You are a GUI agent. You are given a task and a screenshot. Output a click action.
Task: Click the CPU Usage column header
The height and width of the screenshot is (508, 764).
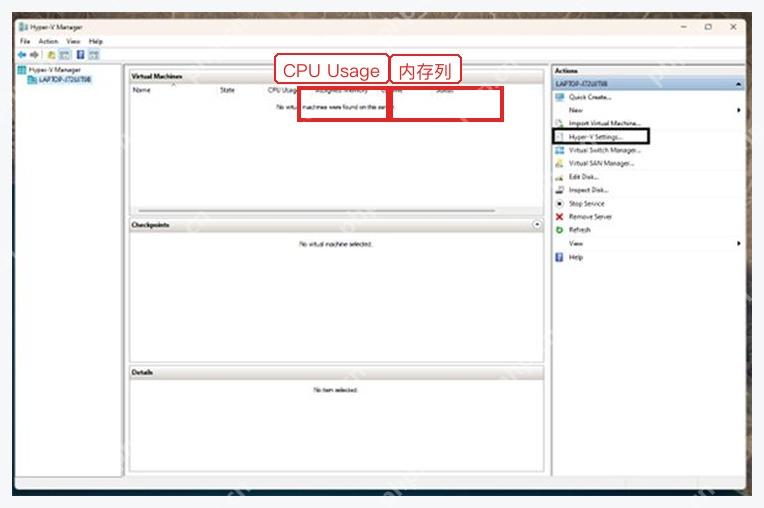[282, 90]
